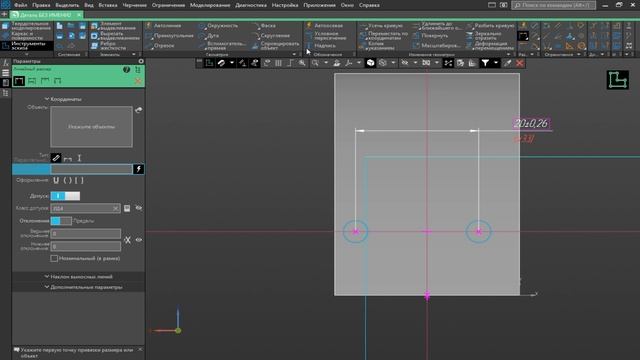Screen dimensions: 640x360
Task: Click the command search field
Action: click(x=553, y=5)
